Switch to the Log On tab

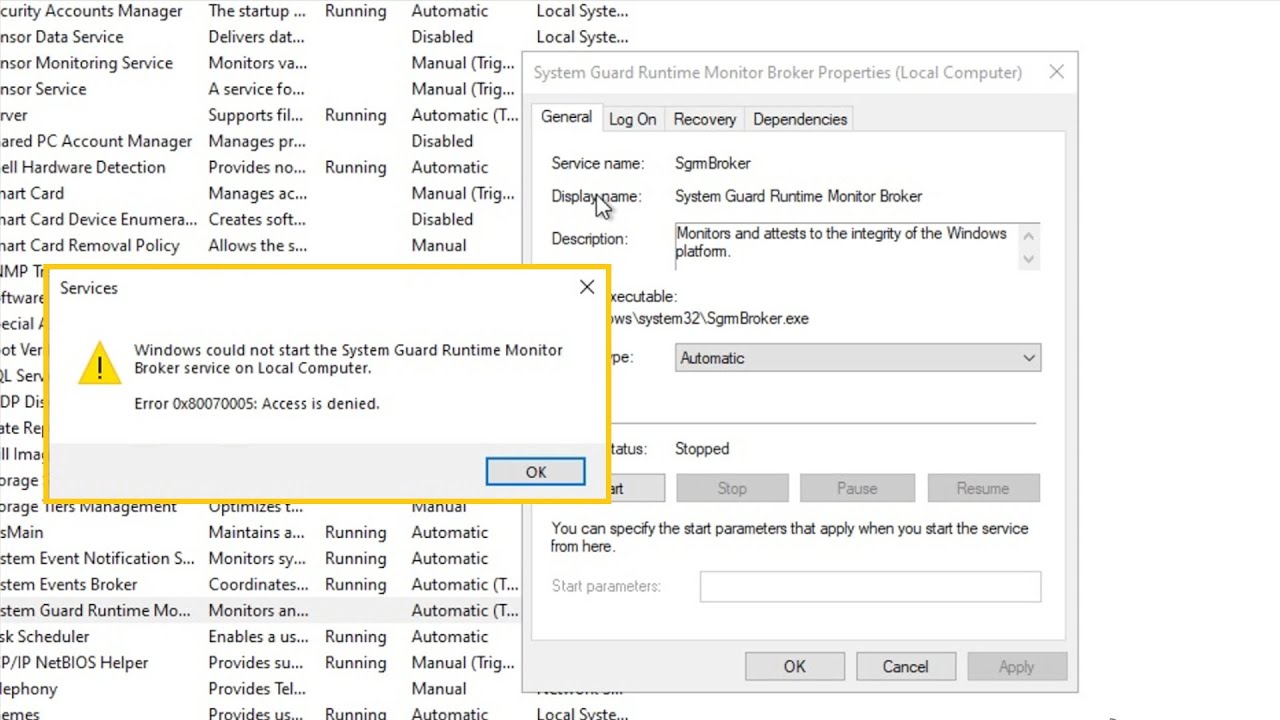tap(633, 119)
